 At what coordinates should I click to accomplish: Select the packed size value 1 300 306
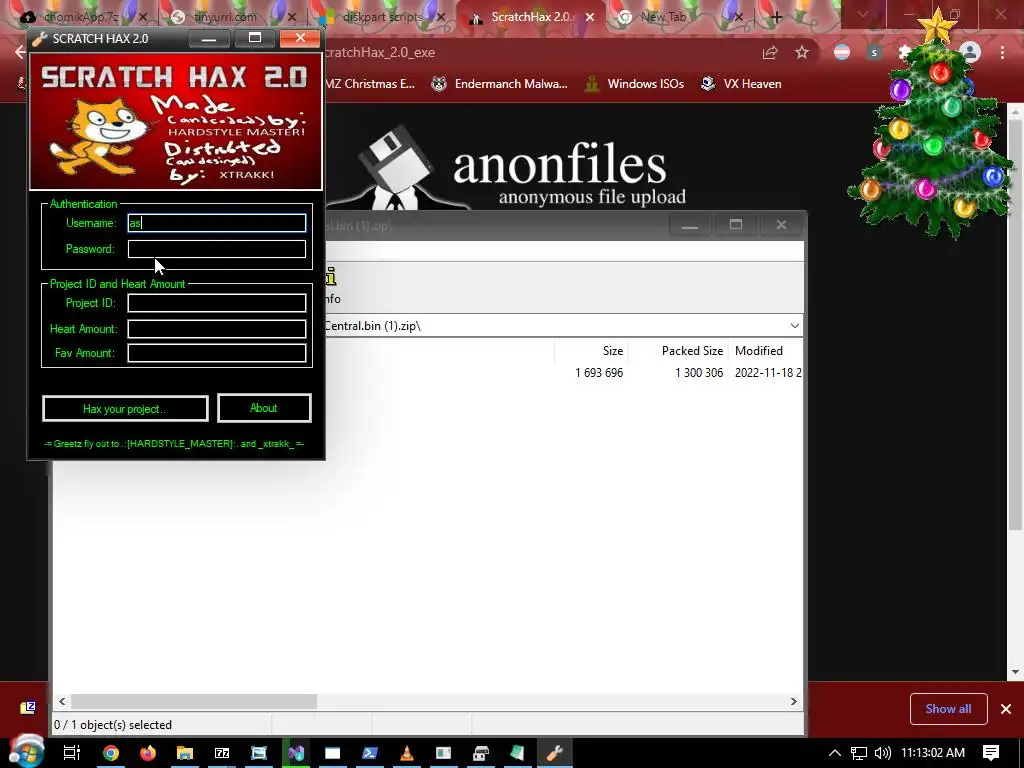[x=699, y=373]
